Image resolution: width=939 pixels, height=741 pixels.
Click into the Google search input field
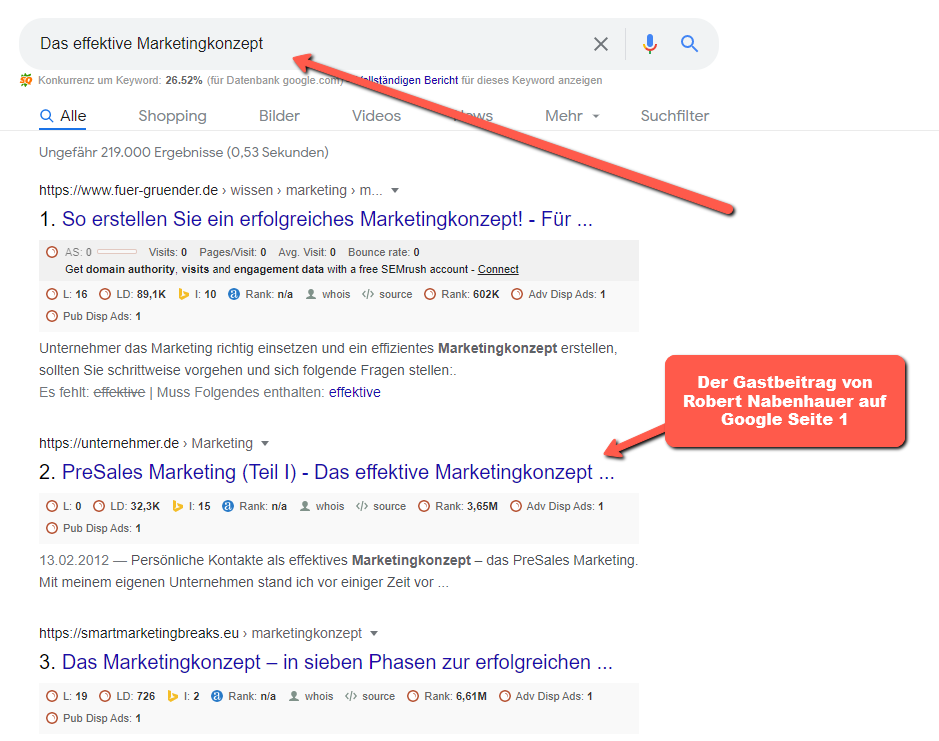300,44
